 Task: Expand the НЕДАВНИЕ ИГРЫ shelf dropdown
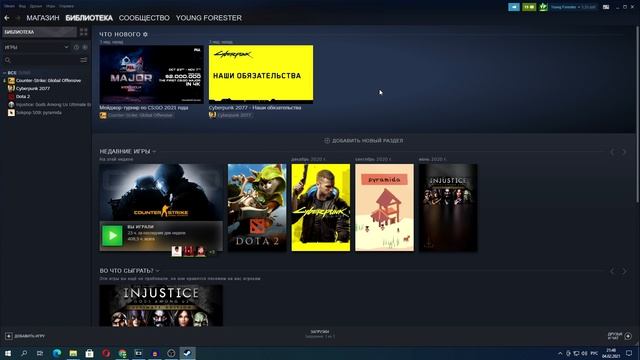pos(154,151)
